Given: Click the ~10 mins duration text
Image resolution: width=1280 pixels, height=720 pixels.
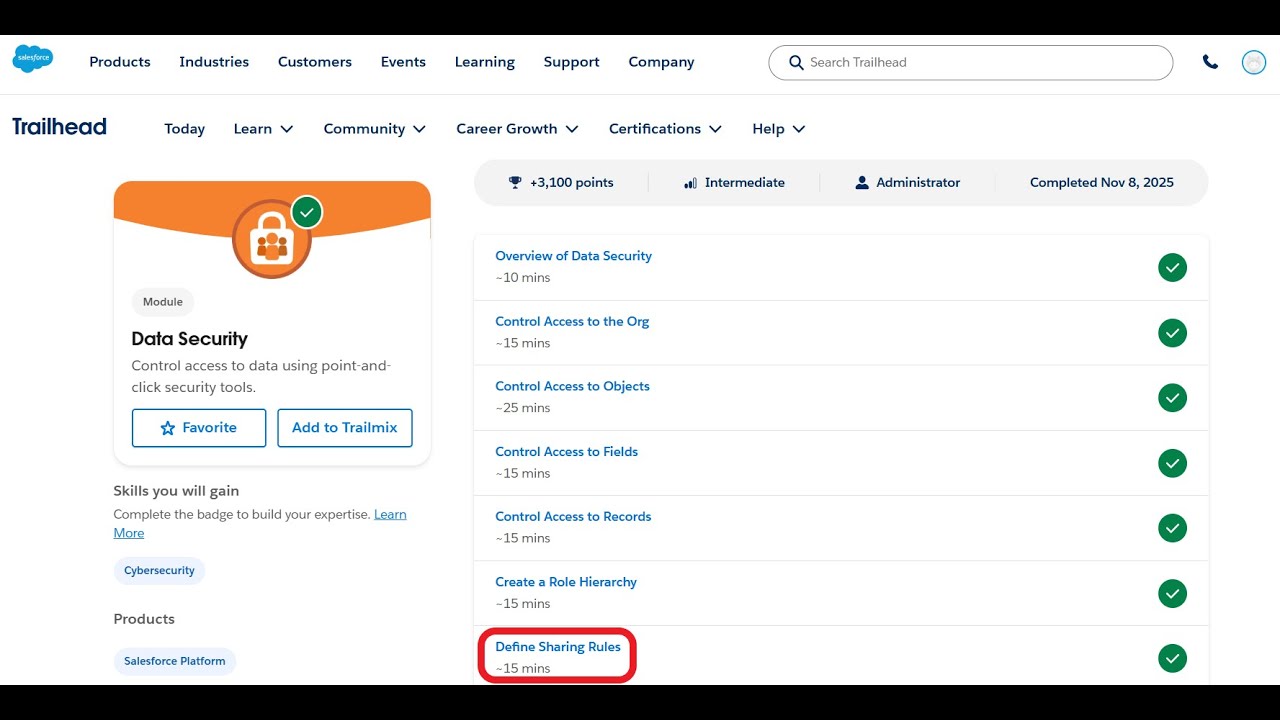Looking at the screenshot, I should point(523,278).
